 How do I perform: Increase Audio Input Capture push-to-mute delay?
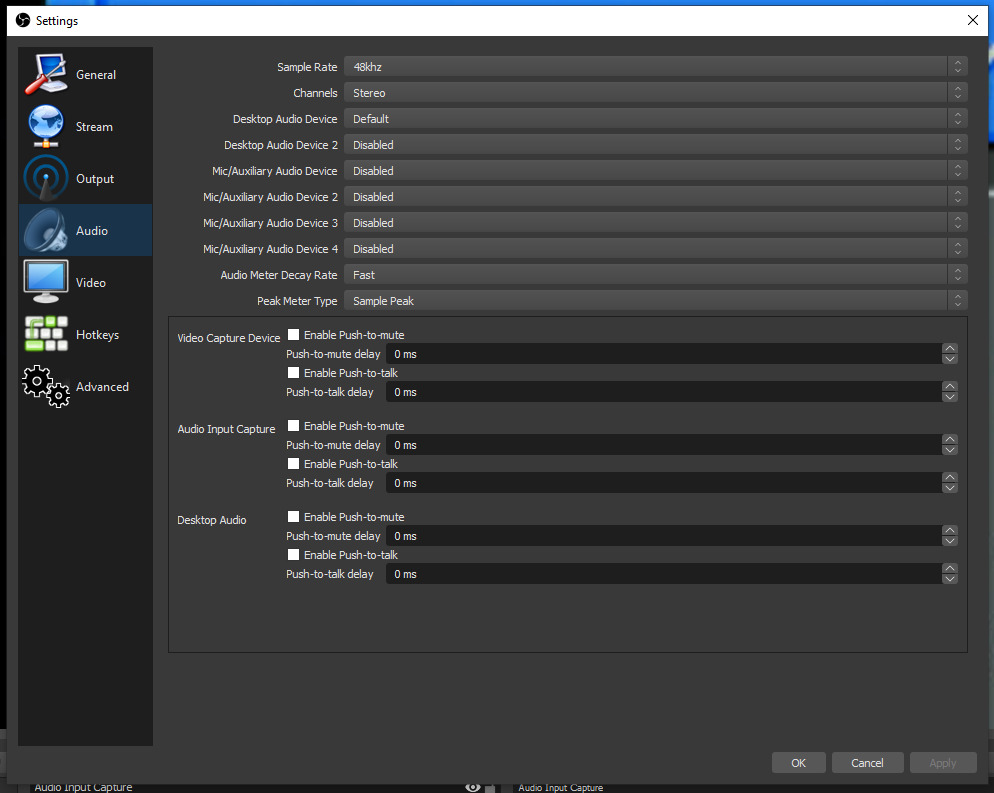[x=949, y=439]
